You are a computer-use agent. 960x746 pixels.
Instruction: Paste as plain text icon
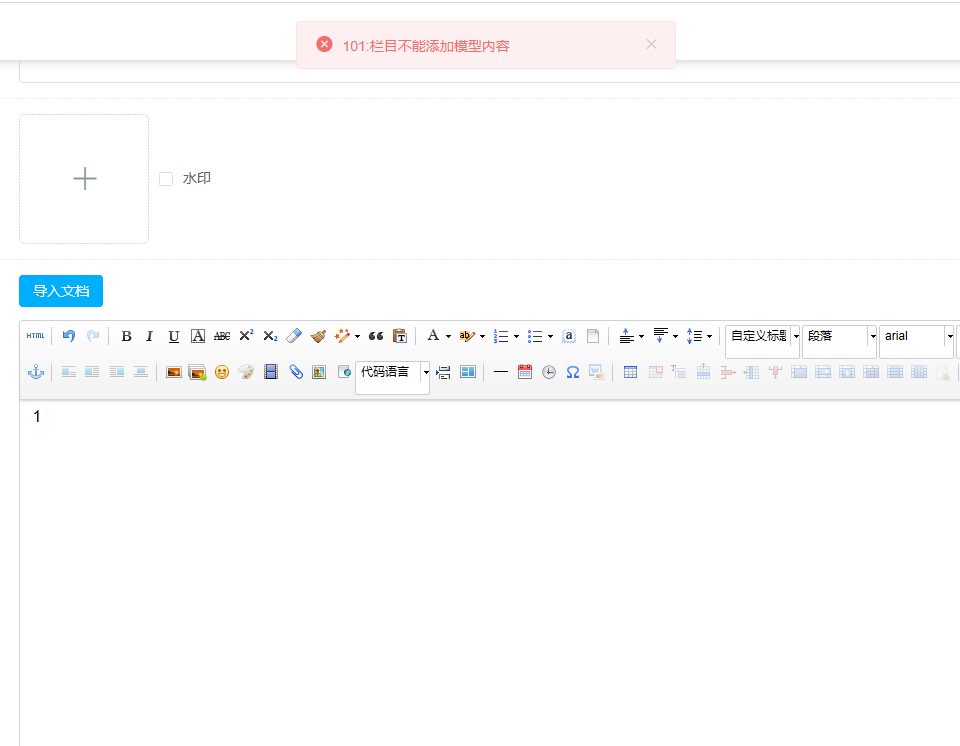(x=400, y=336)
